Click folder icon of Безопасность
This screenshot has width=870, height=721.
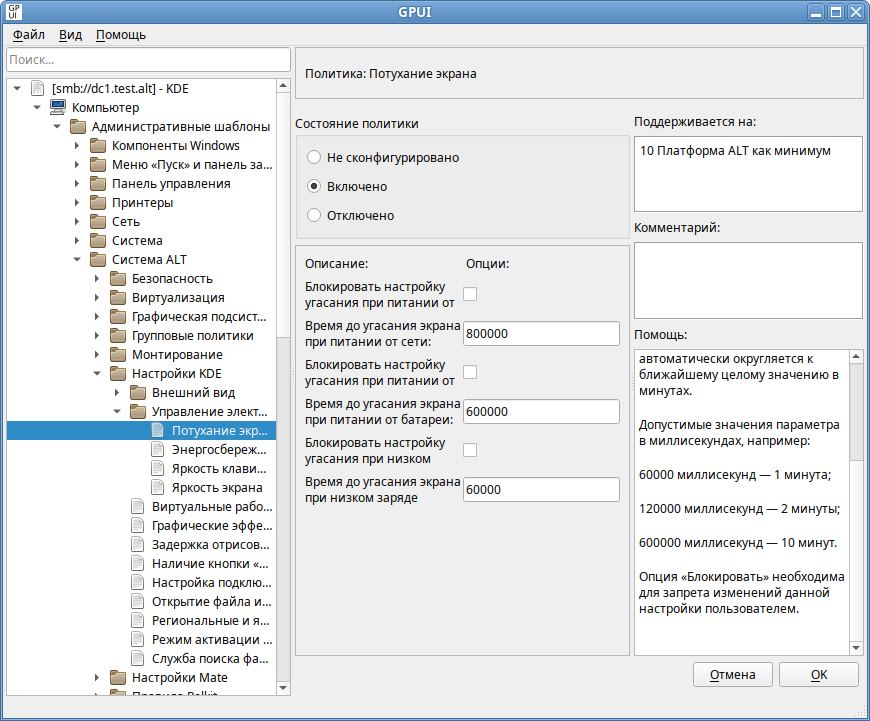click(118, 278)
